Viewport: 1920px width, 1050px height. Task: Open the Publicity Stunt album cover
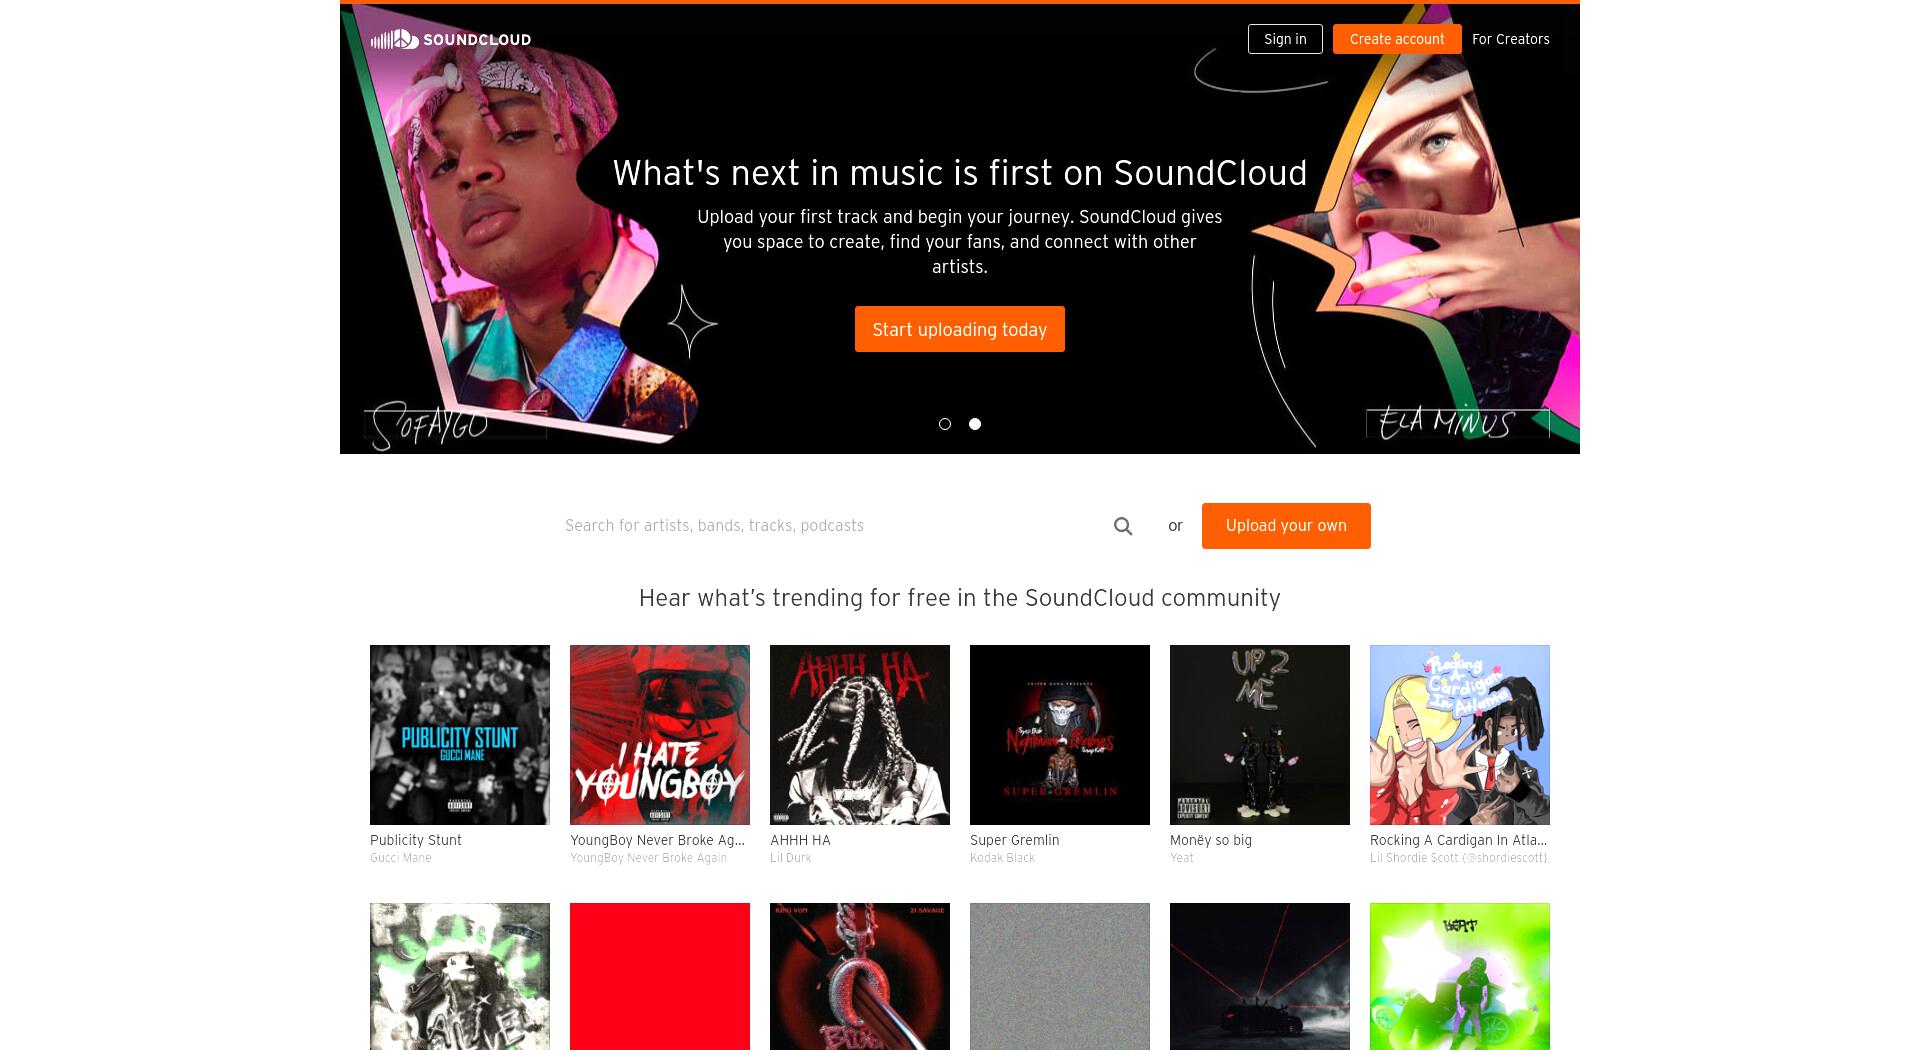[x=460, y=735]
